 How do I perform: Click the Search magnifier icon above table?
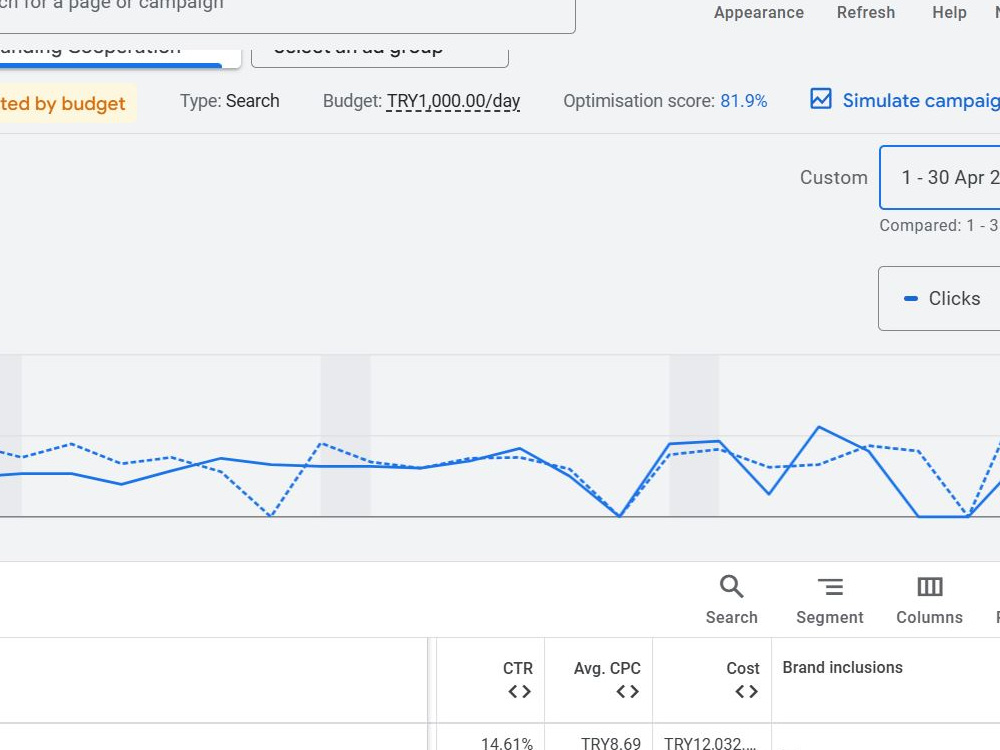732,586
